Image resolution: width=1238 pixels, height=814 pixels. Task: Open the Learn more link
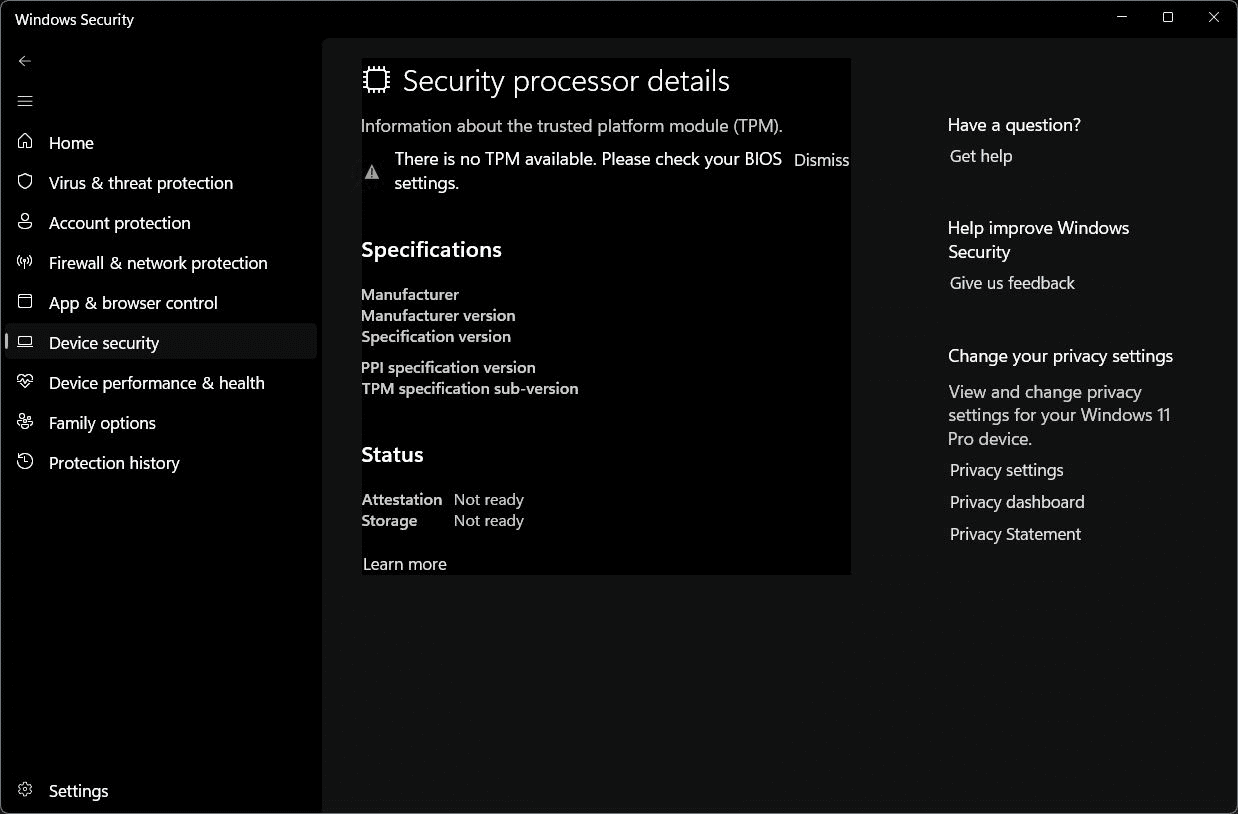(x=404, y=564)
